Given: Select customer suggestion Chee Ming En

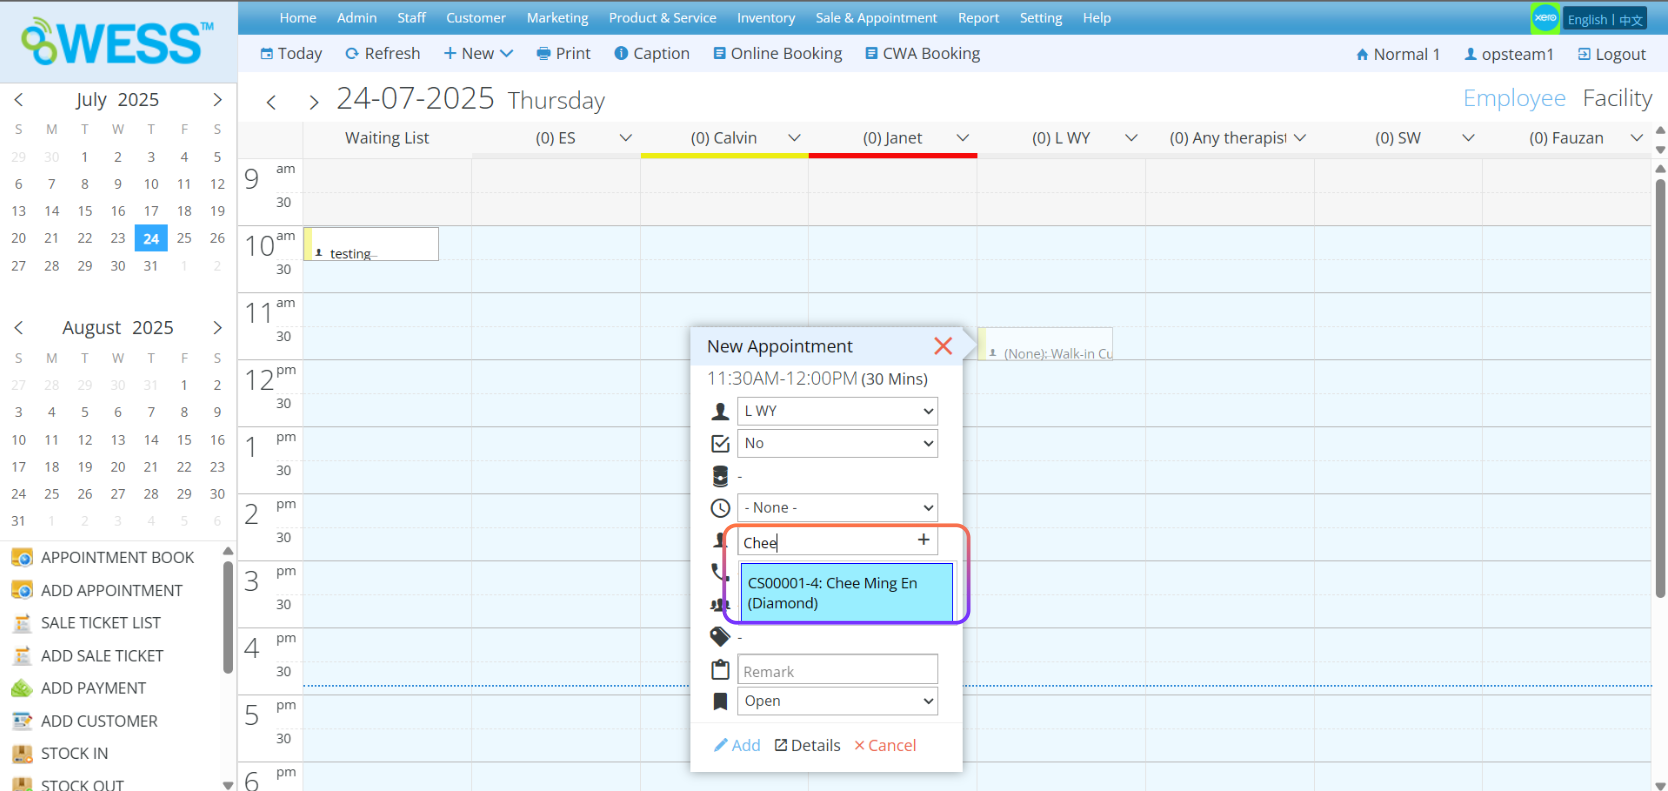Looking at the screenshot, I should (846, 593).
